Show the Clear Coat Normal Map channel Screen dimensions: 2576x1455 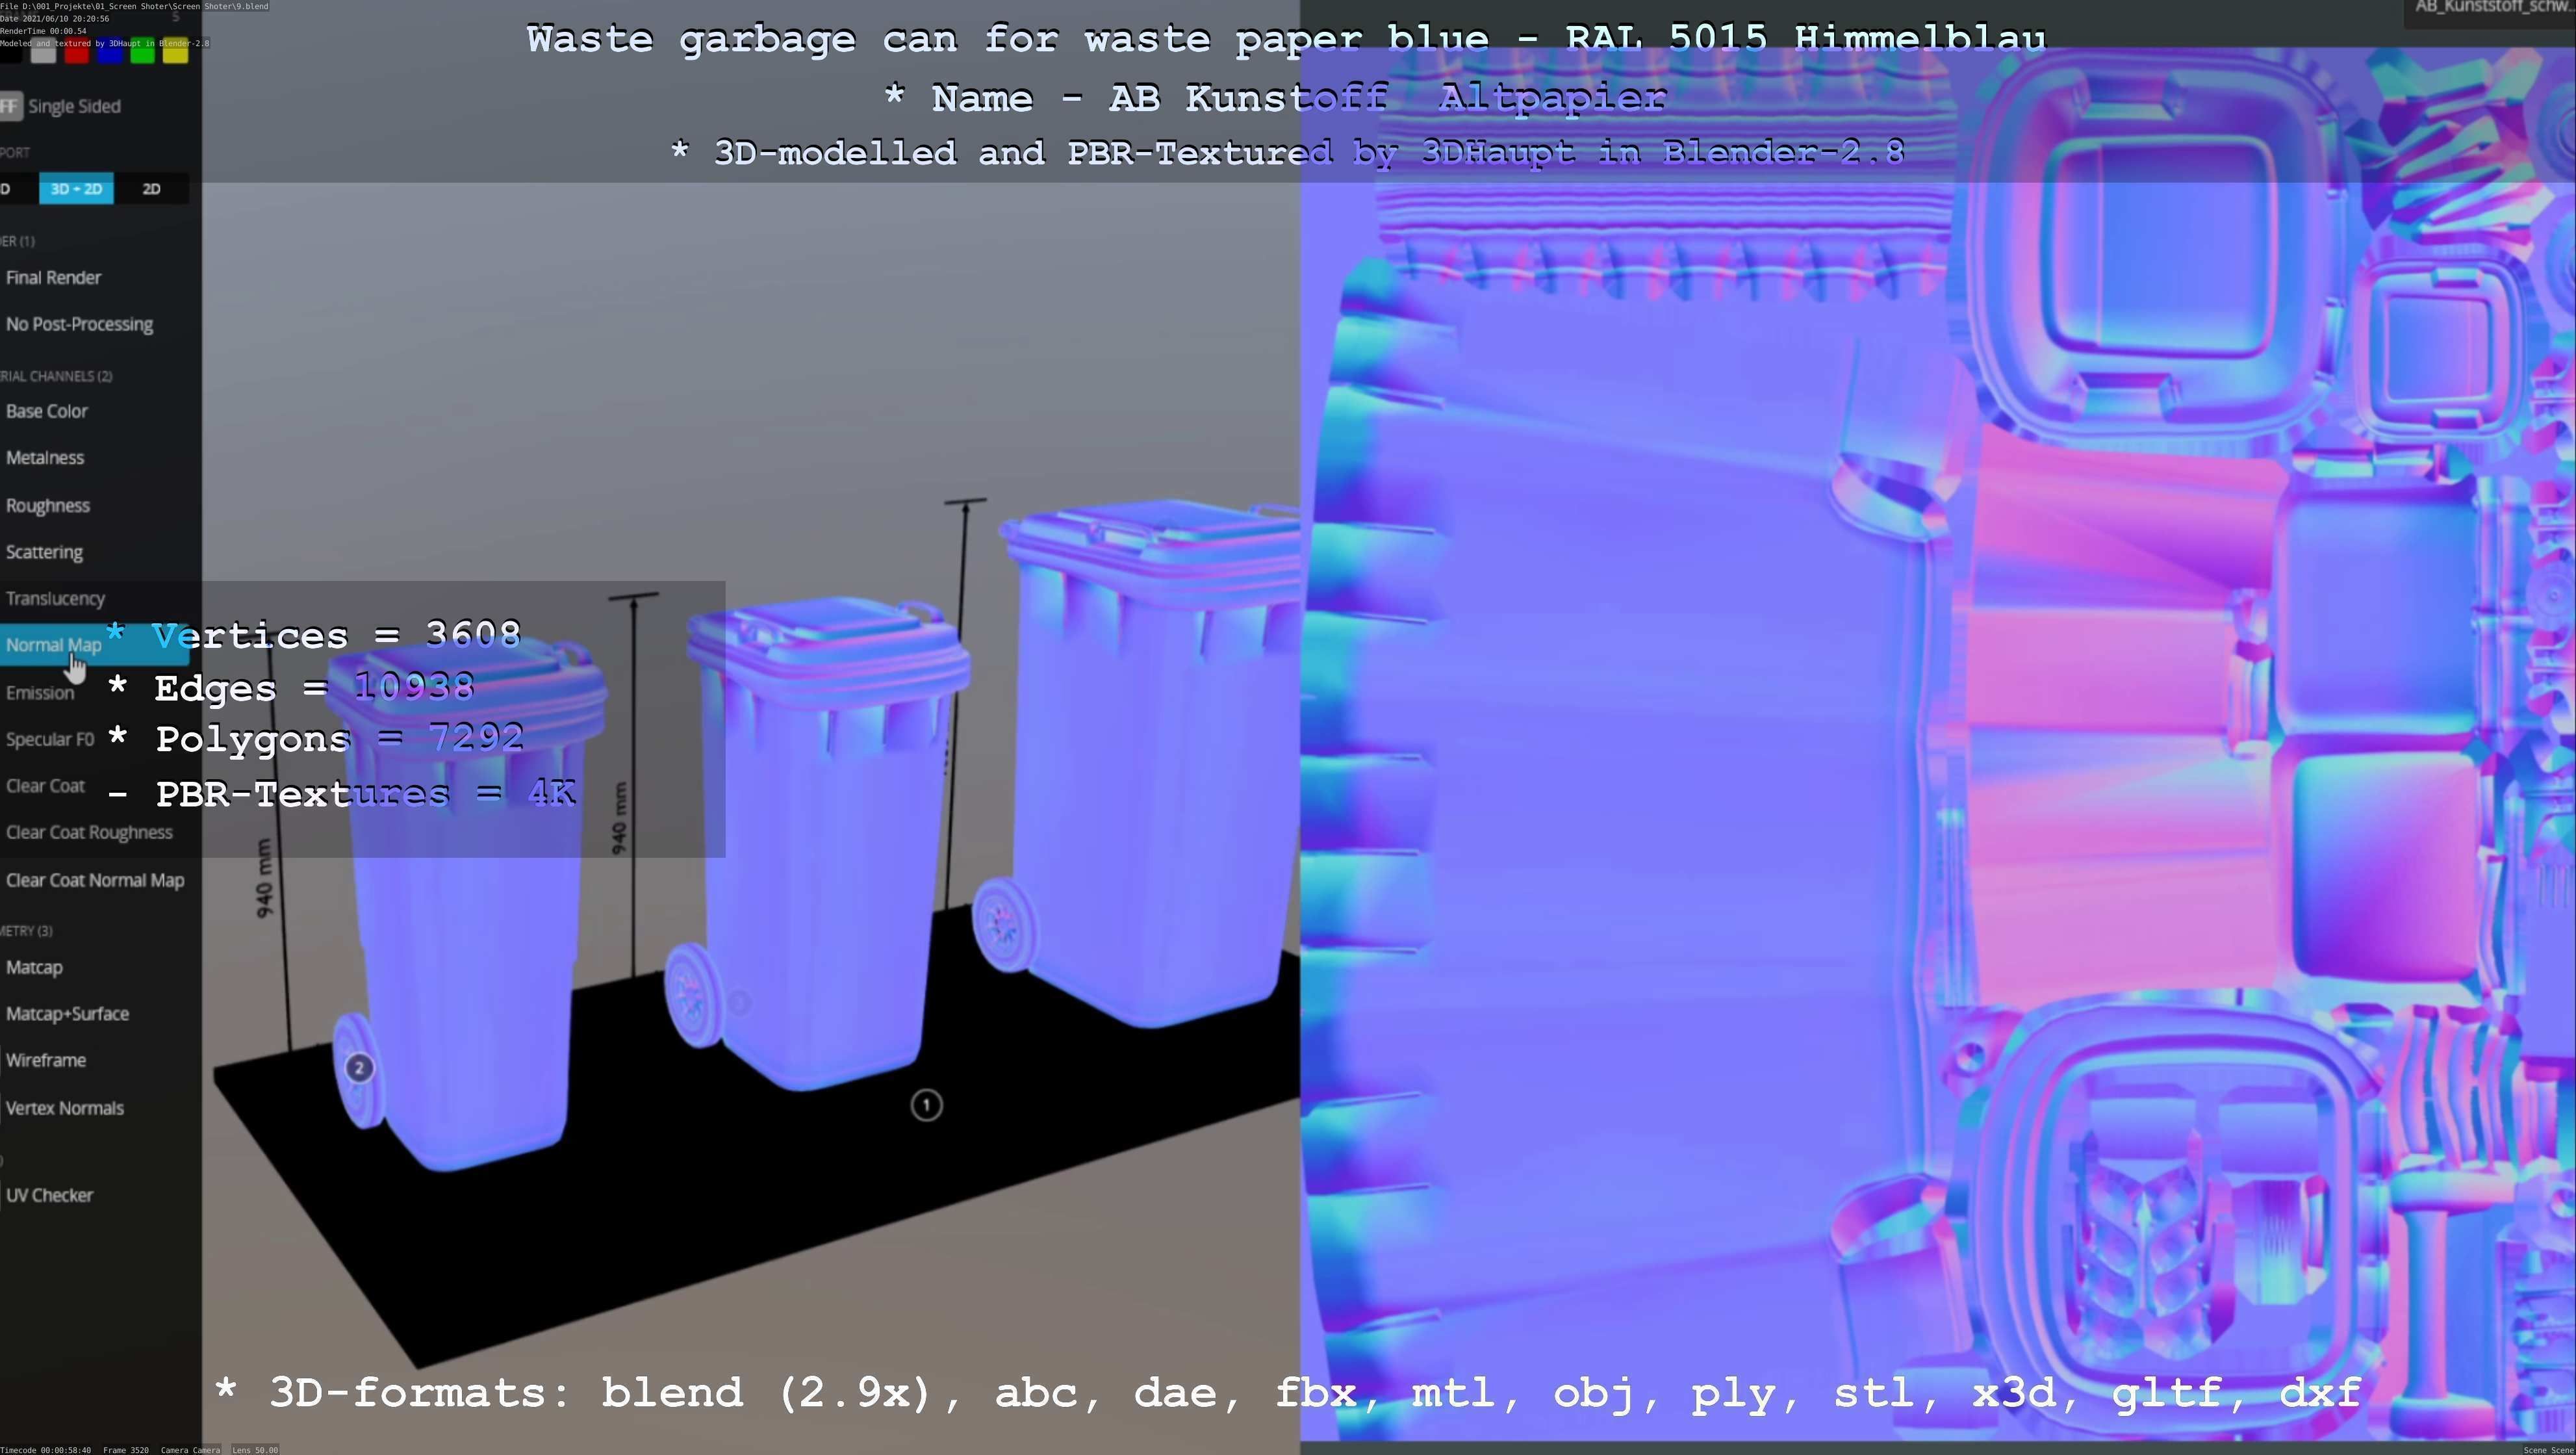click(x=95, y=881)
